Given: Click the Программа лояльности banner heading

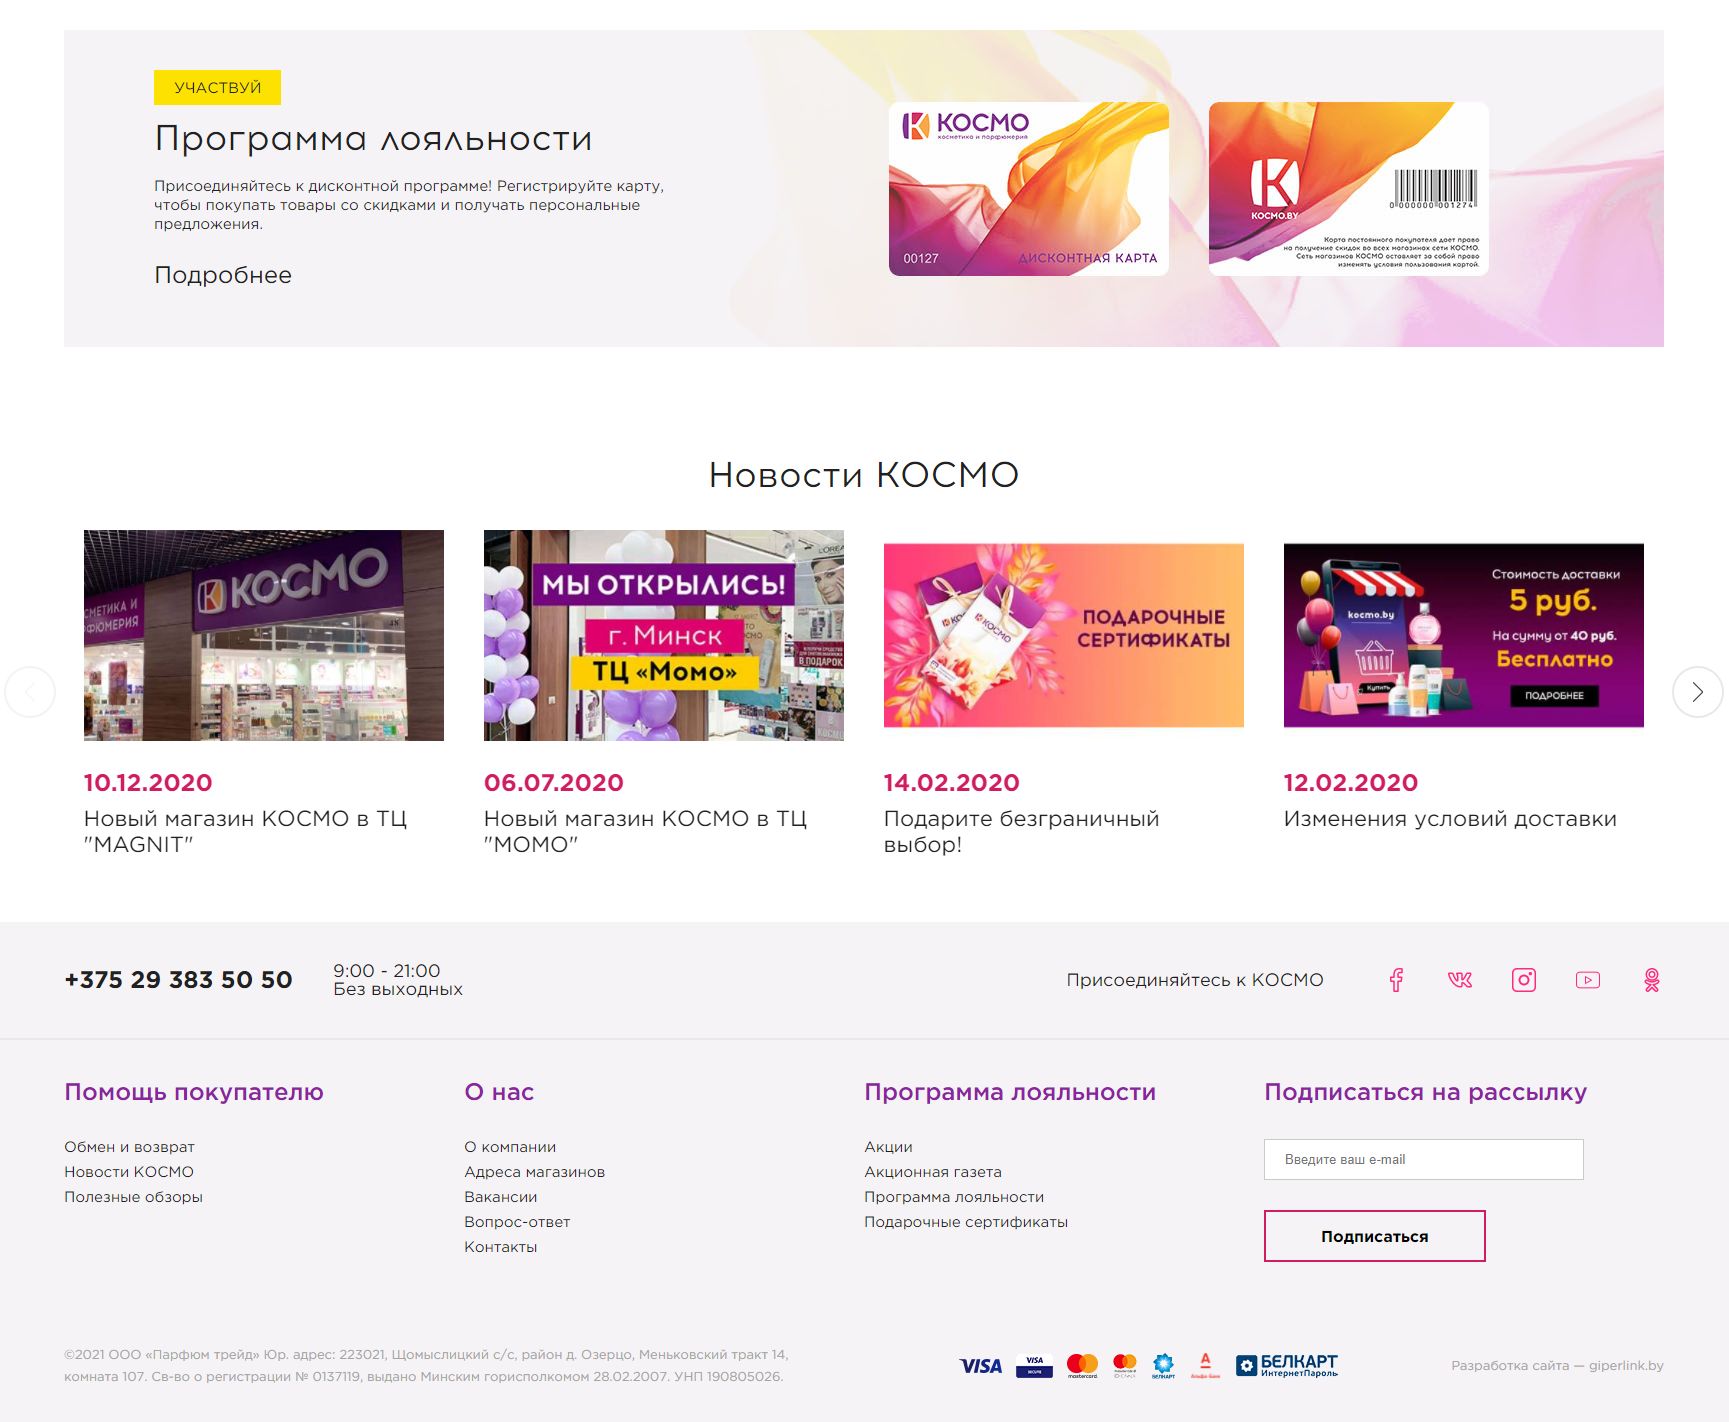Looking at the screenshot, I should (373, 138).
